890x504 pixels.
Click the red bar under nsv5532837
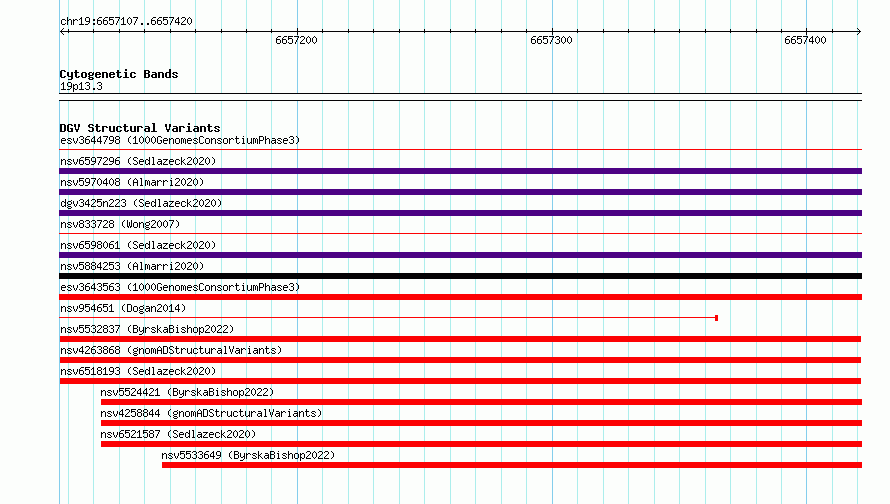tap(460, 339)
